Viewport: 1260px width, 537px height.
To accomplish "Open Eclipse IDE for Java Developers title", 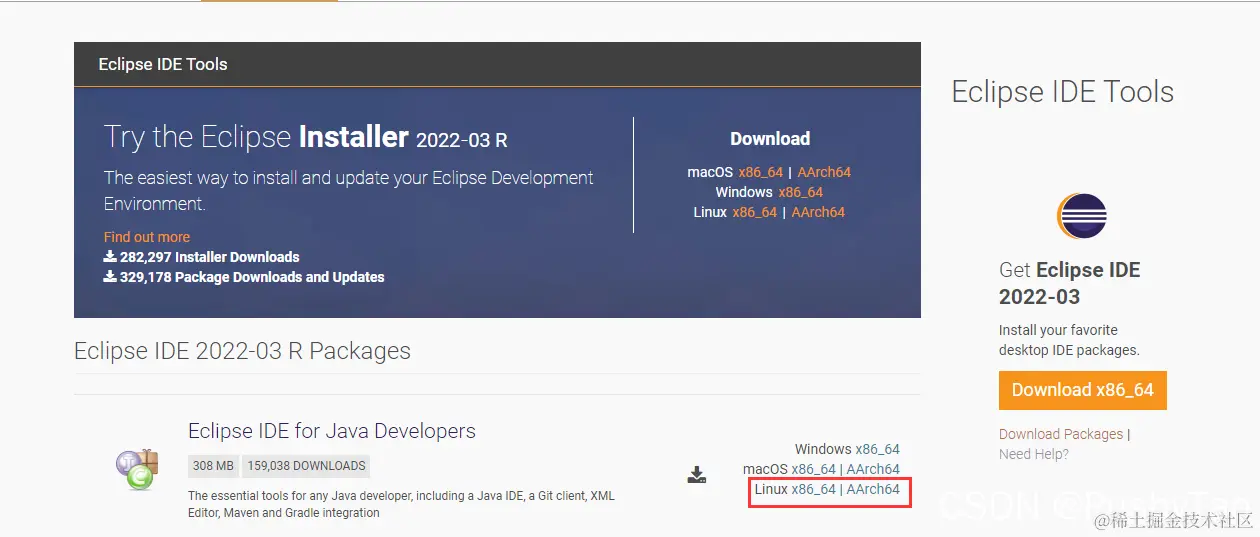I will [x=332, y=431].
